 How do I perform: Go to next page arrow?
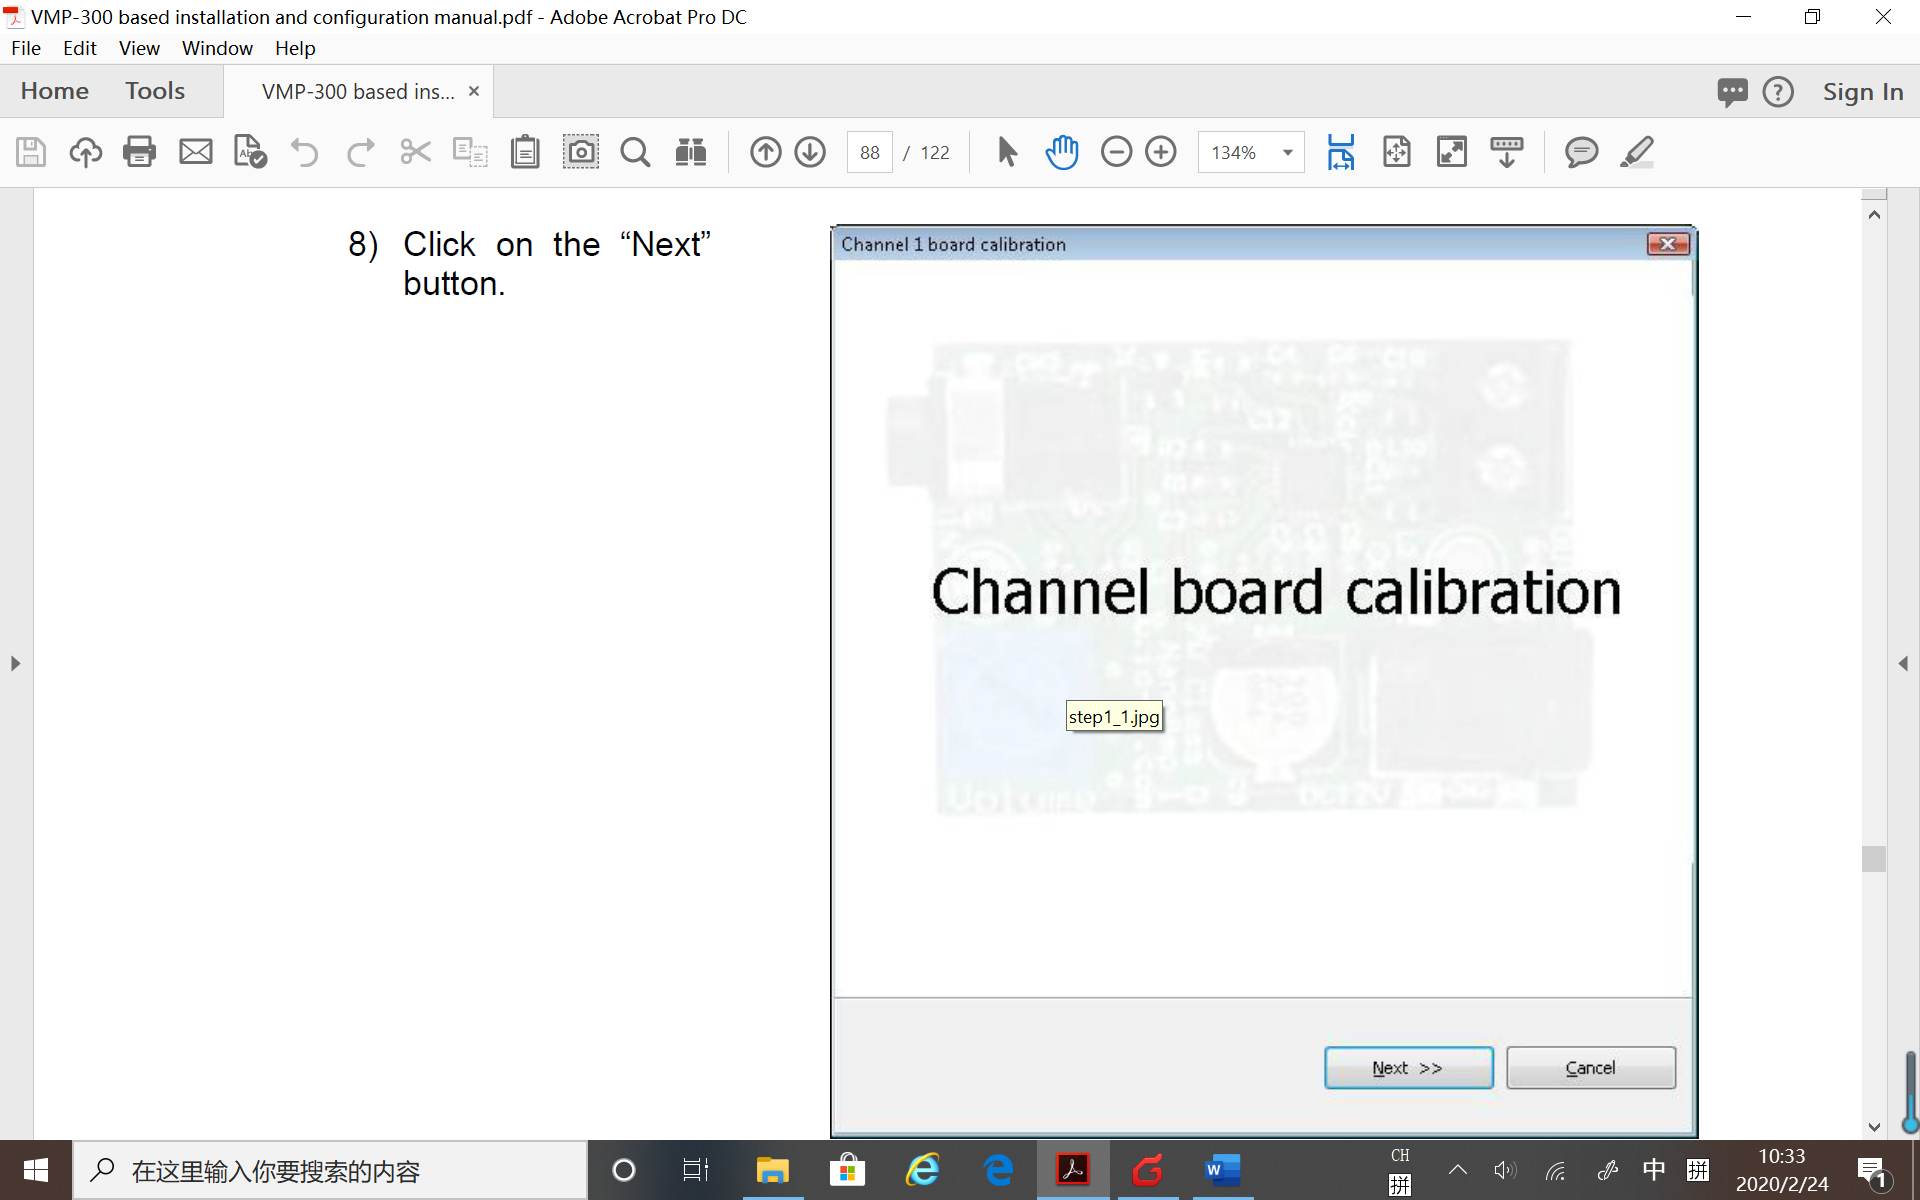tap(810, 152)
